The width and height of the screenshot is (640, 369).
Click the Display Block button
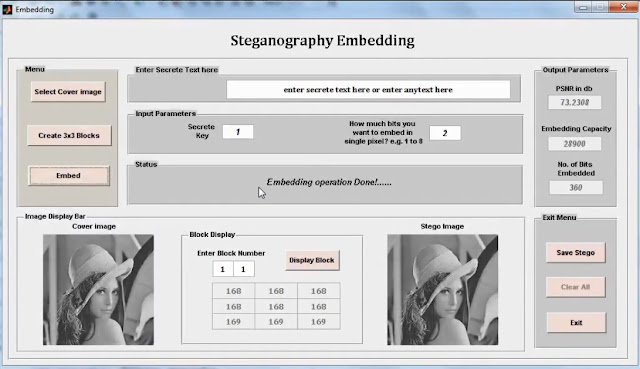[312, 260]
